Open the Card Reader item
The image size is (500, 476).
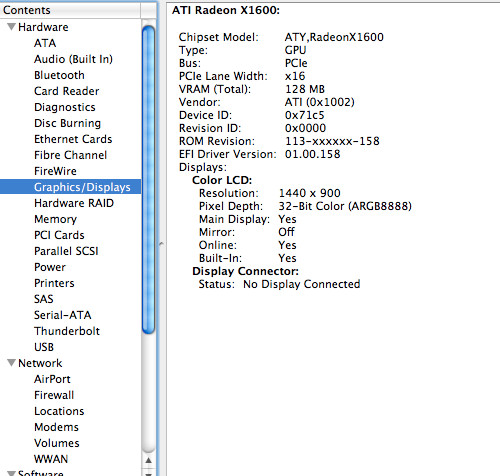[x=67, y=91]
